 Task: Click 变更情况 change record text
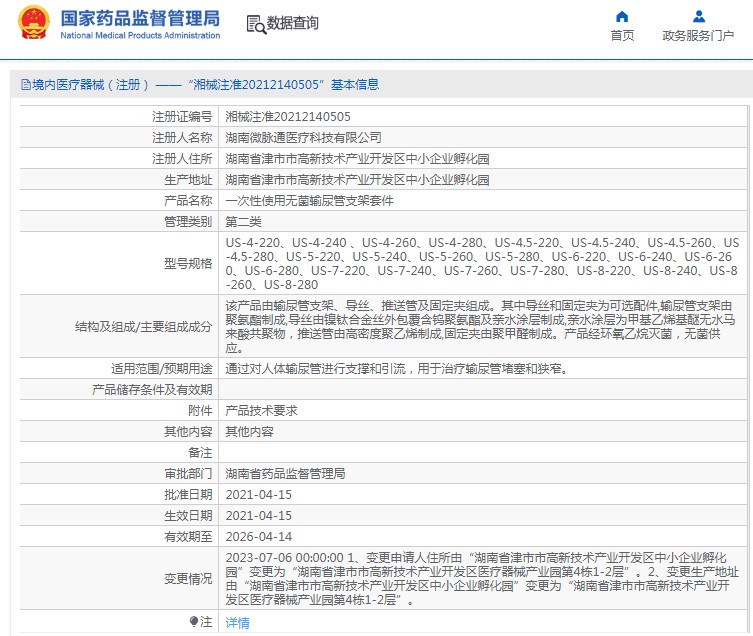482,579
